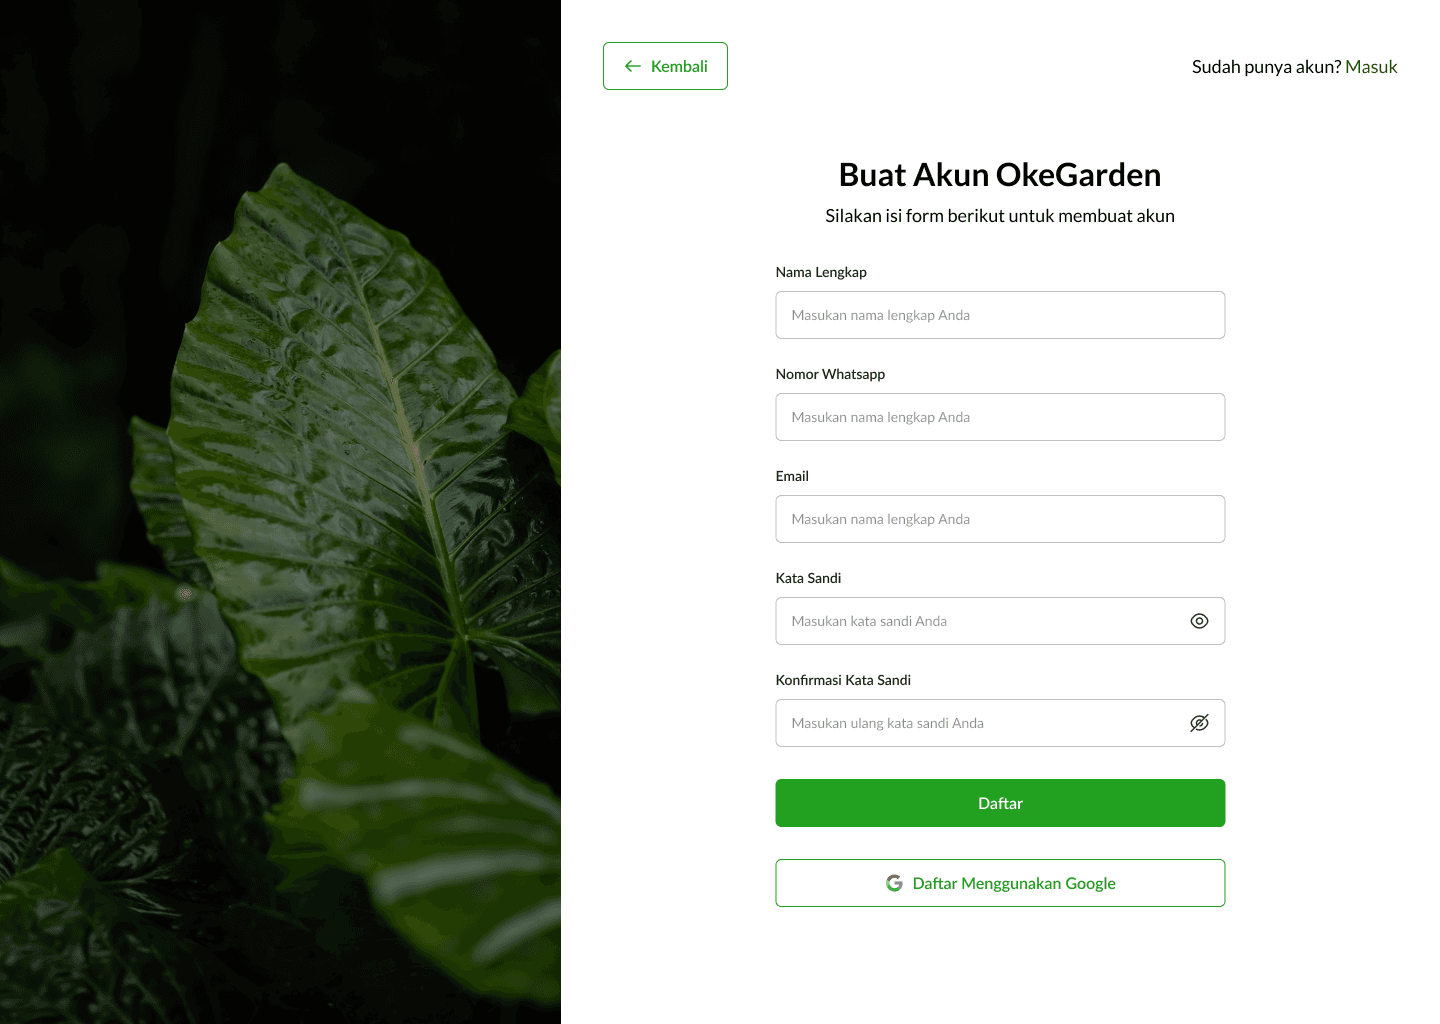
Task: Submit the form with Daftar button
Action: pyautogui.click(x=1000, y=803)
